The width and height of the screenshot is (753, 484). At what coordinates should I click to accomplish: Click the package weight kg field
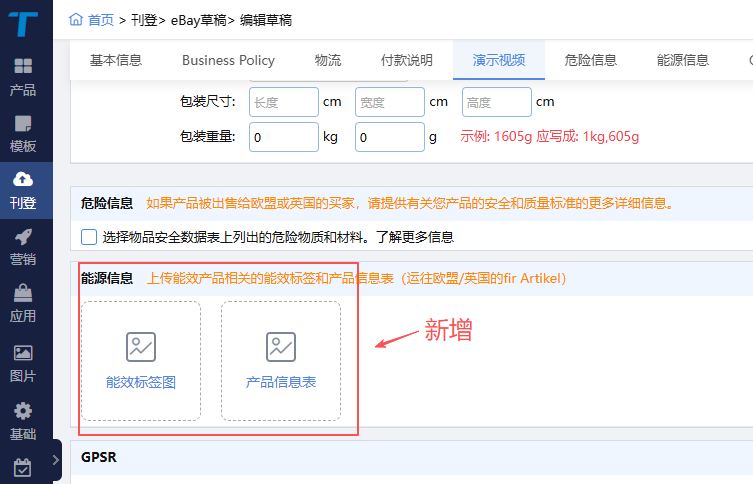[283, 137]
